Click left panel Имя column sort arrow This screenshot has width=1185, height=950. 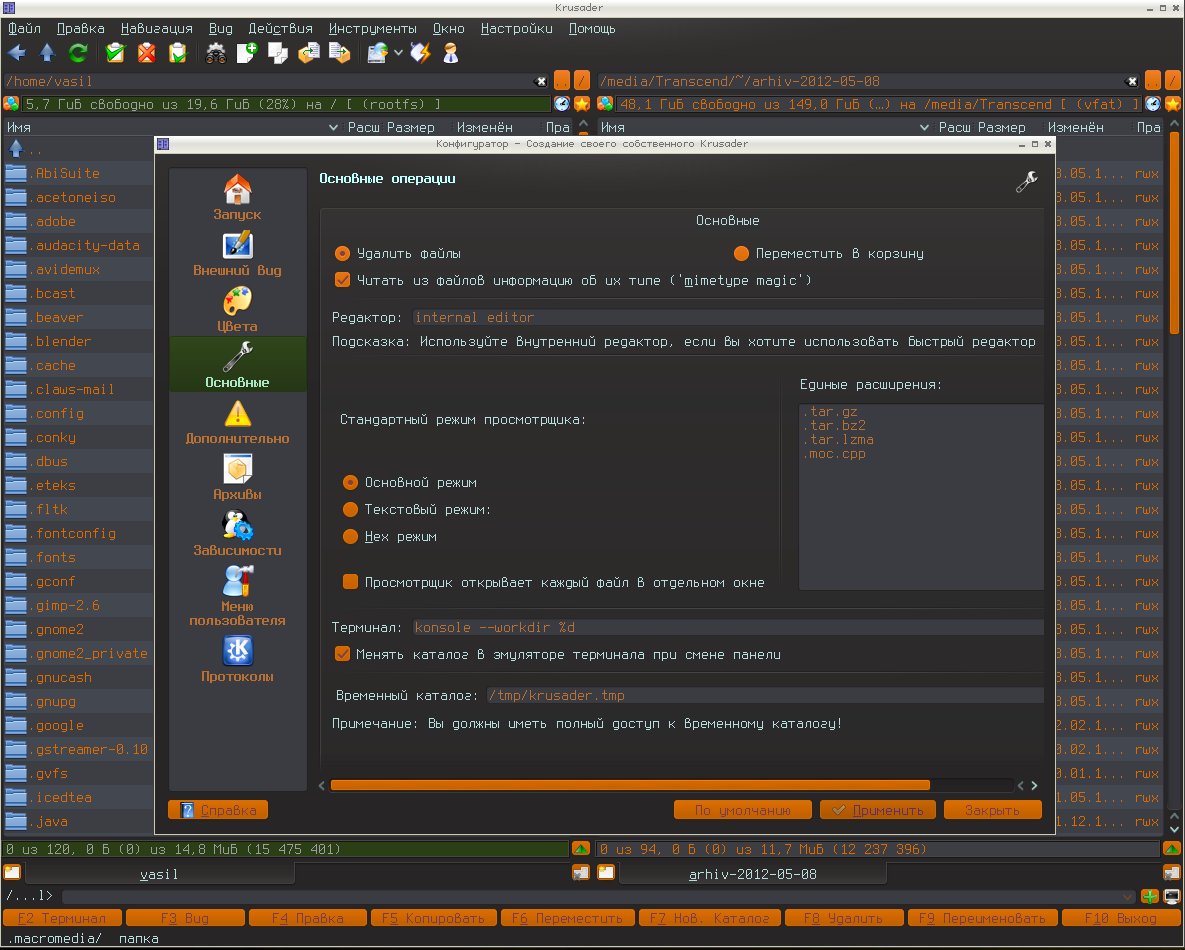click(x=333, y=128)
